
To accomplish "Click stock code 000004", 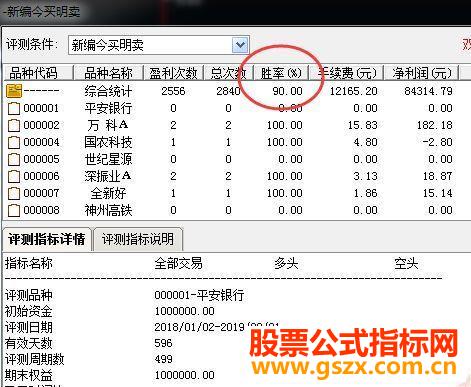I will pyautogui.click(x=41, y=142).
